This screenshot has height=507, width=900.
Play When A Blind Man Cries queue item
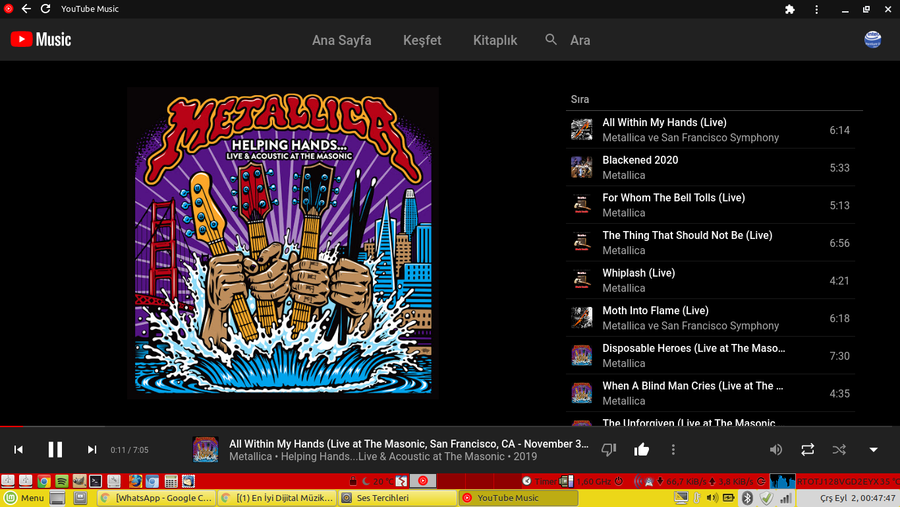click(711, 393)
